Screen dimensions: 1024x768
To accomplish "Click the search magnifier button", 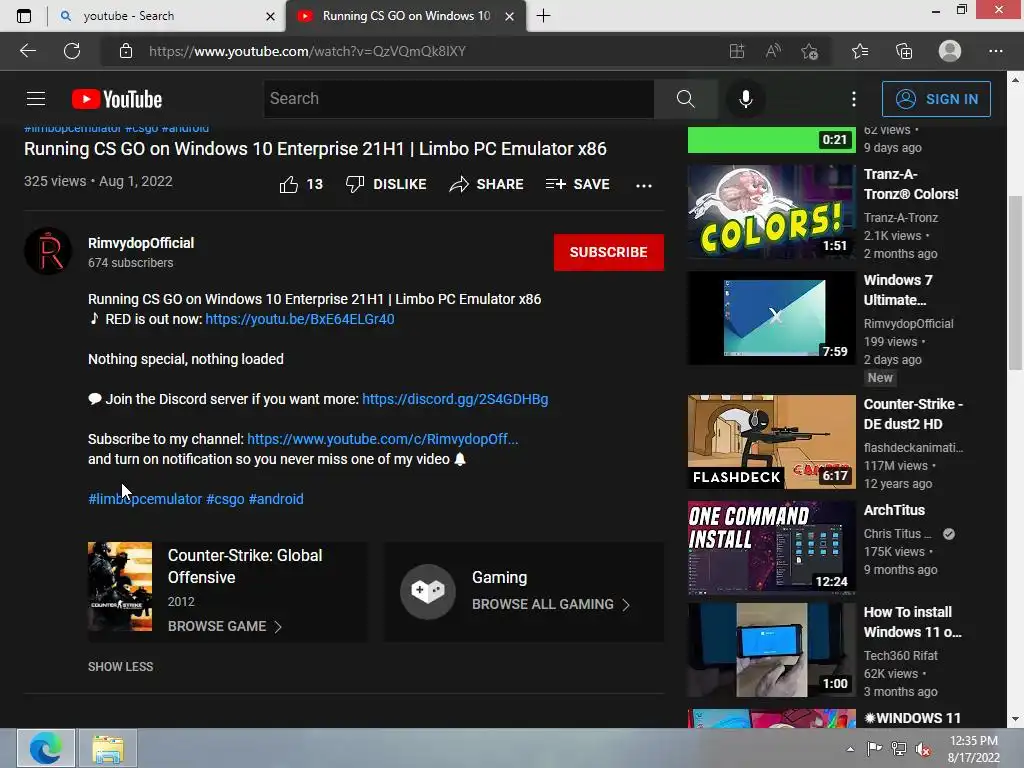I will (x=686, y=99).
